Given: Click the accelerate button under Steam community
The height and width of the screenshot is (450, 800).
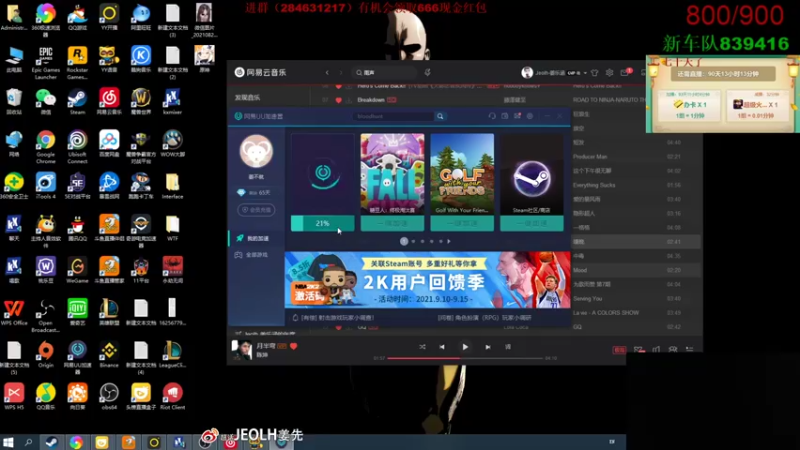Looking at the screenshot, I should click(532, 223).
